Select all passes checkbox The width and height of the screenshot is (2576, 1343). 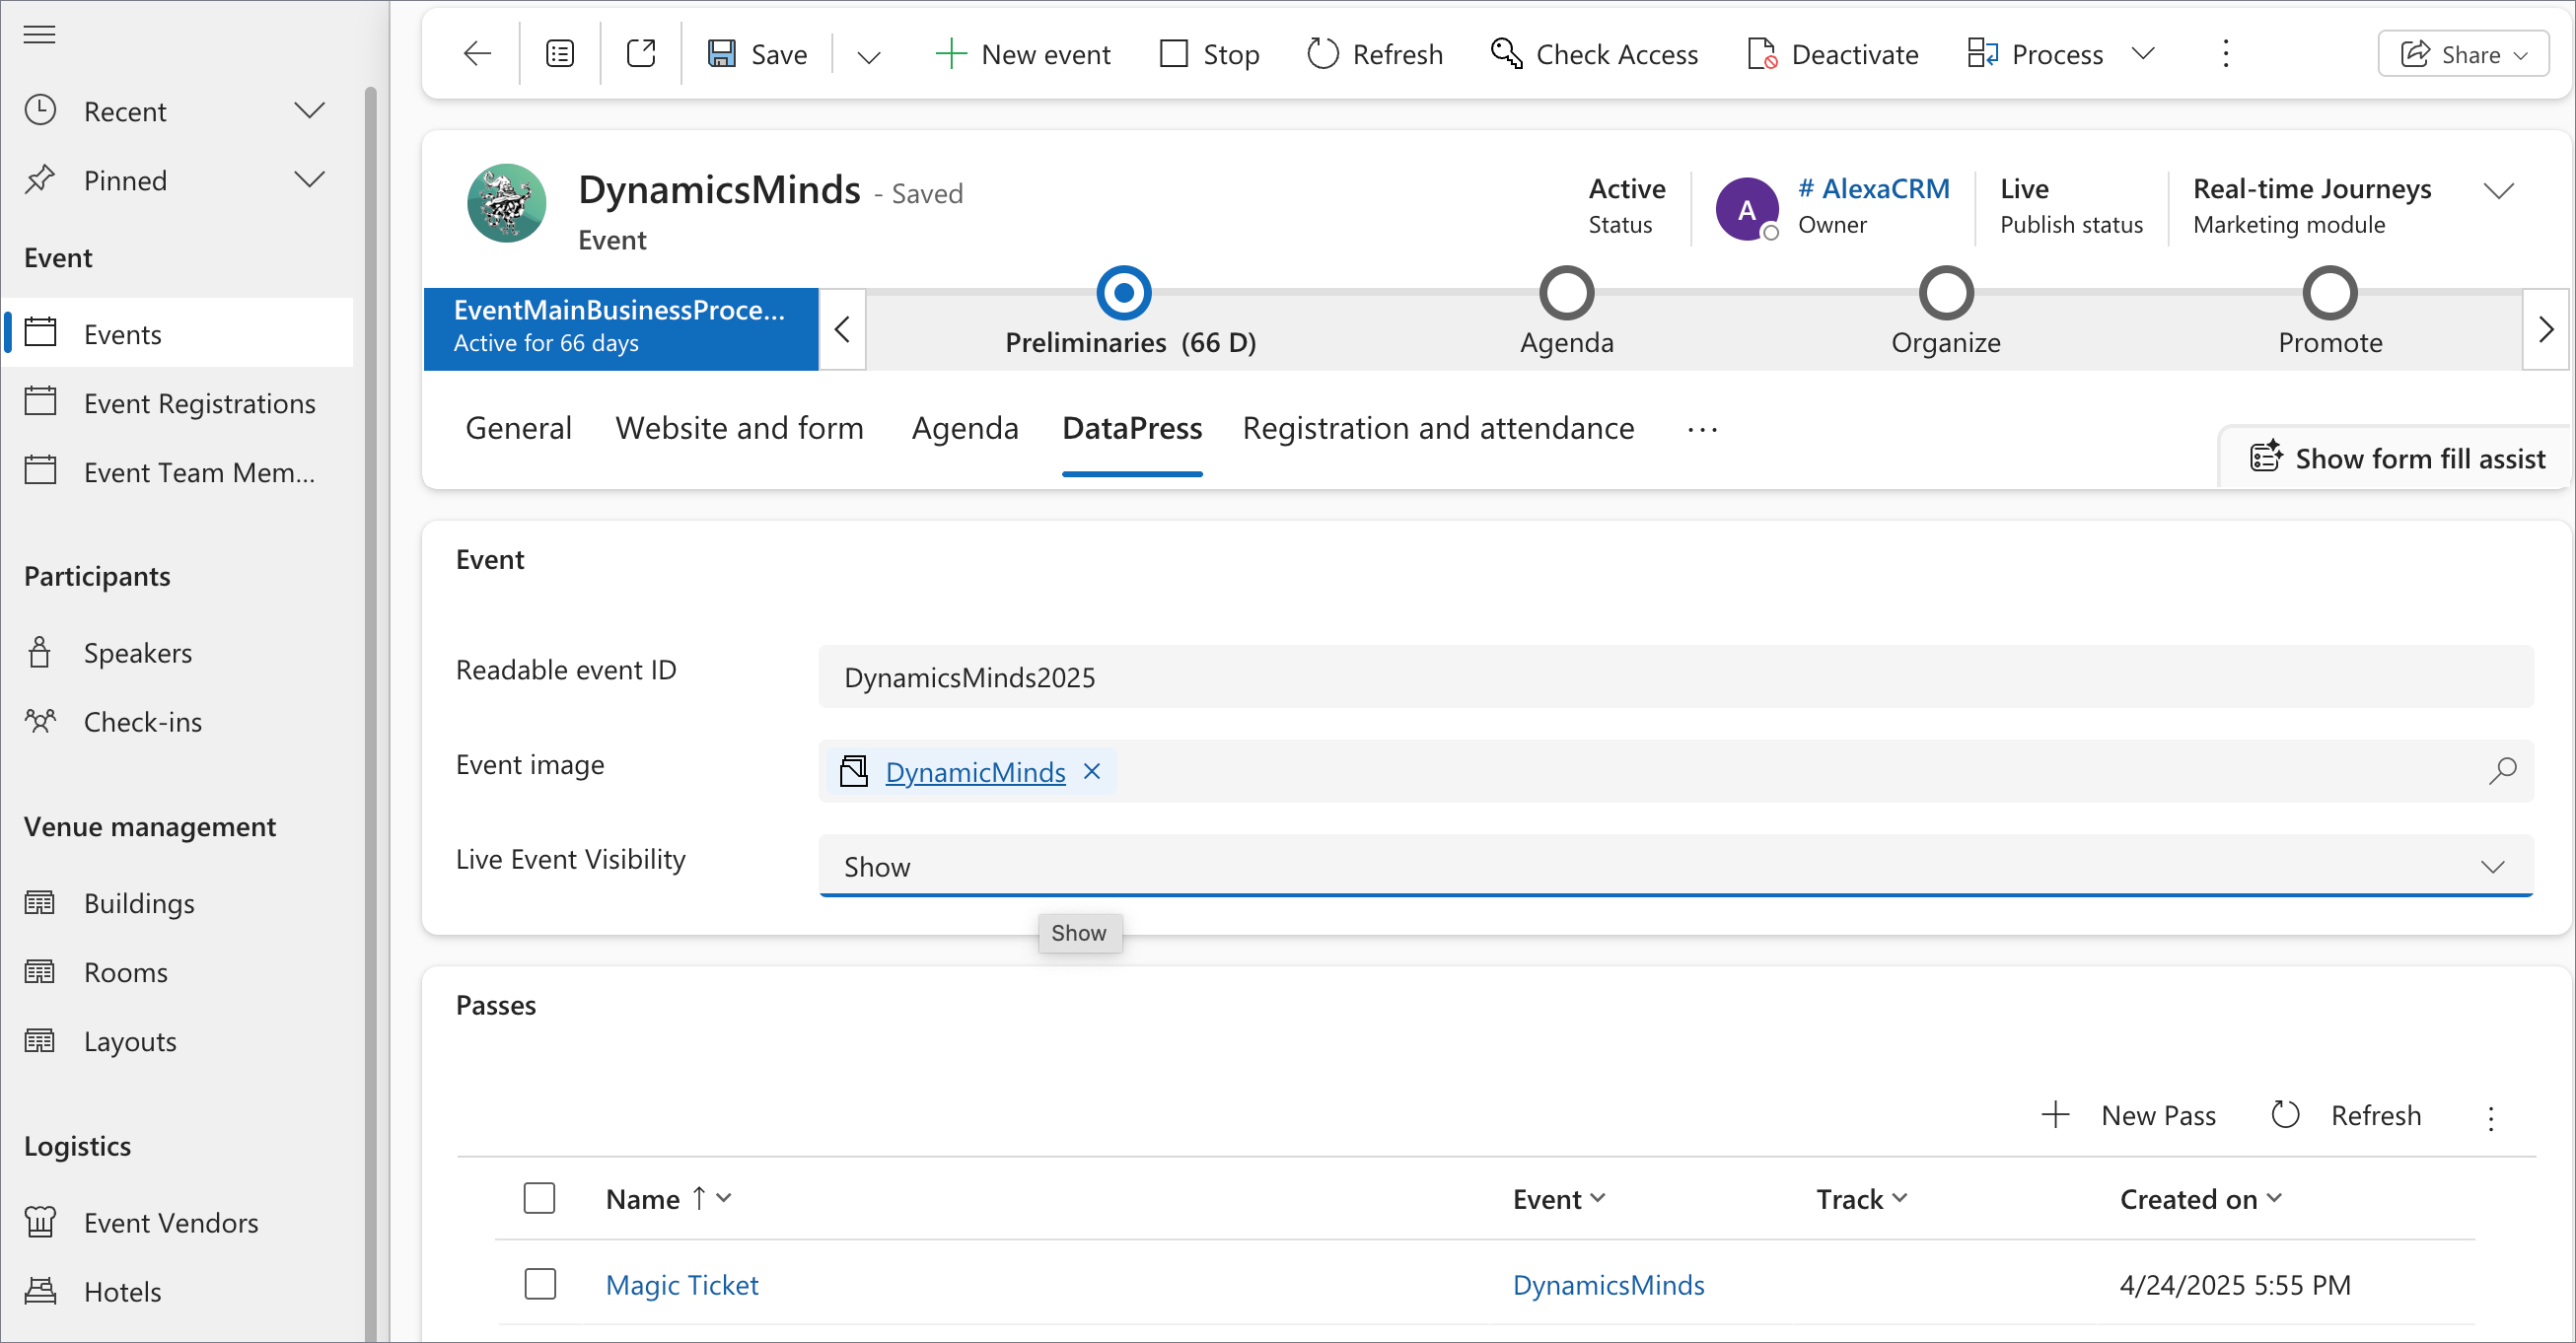click(539, 1198)
